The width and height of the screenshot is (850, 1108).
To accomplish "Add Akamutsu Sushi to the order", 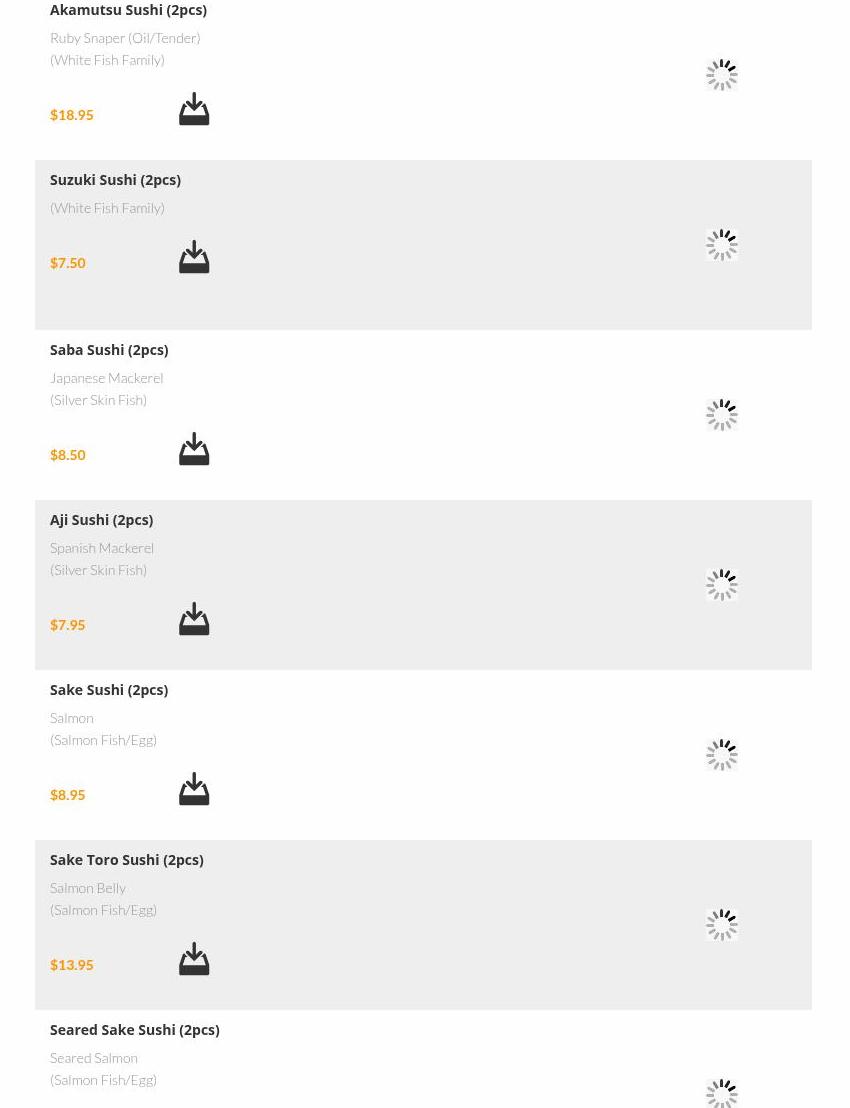I will (x=194, y=109).
